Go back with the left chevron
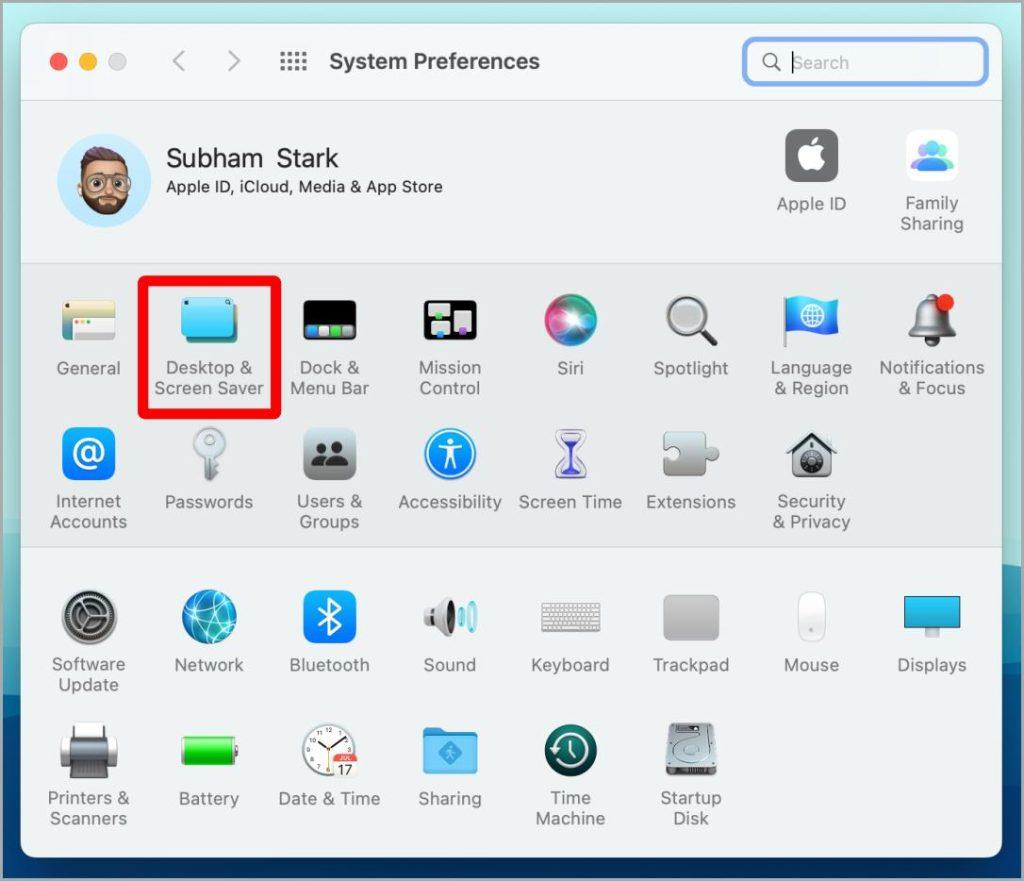 pyautogui.click(x=179, y=61)
